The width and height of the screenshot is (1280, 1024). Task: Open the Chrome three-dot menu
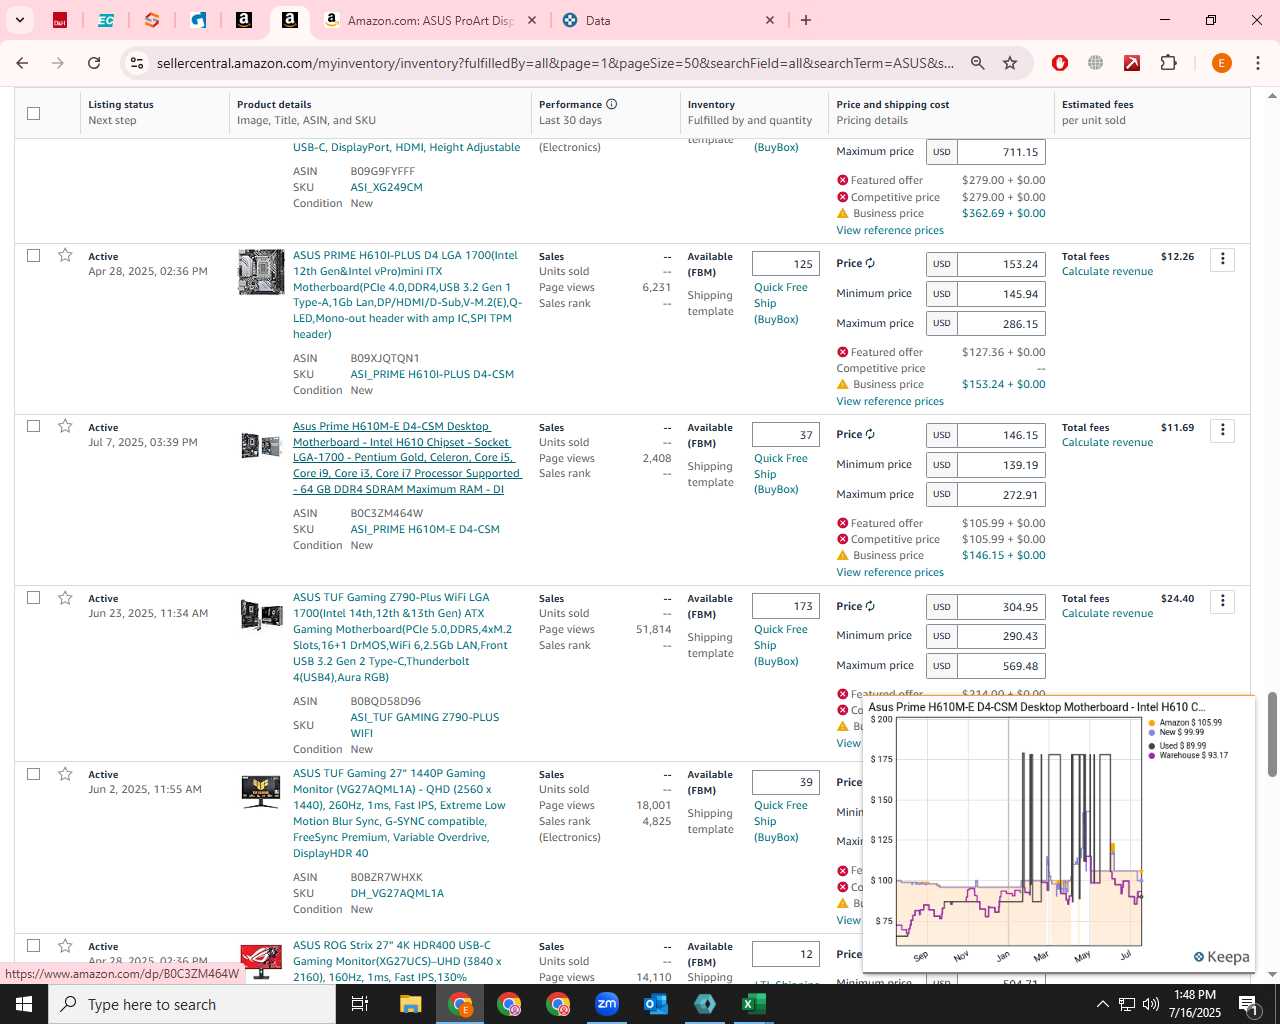(1258, 63)
